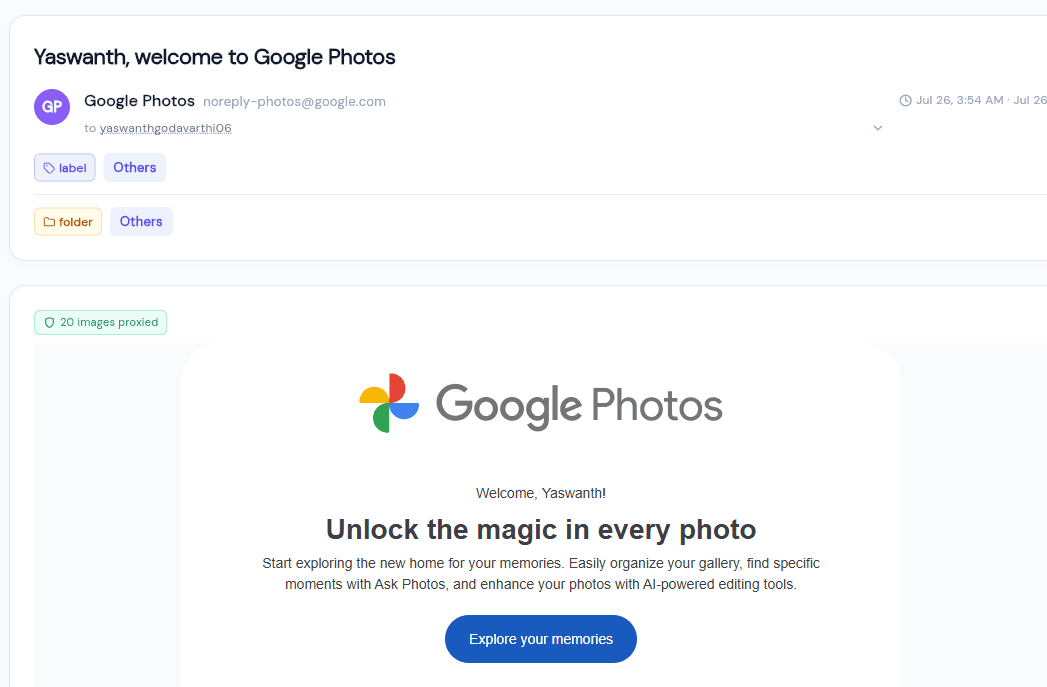
Task: Click the Google Photos wordmark in email body
Action: (x=579, y=405)
